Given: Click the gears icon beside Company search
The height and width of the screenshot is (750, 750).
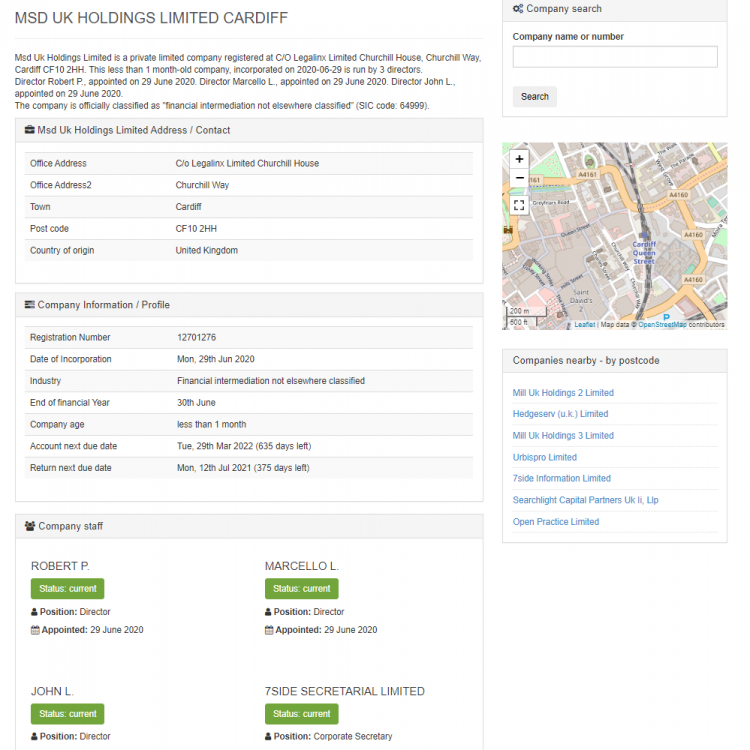Looking at the screenshot, I should [518, 9].
